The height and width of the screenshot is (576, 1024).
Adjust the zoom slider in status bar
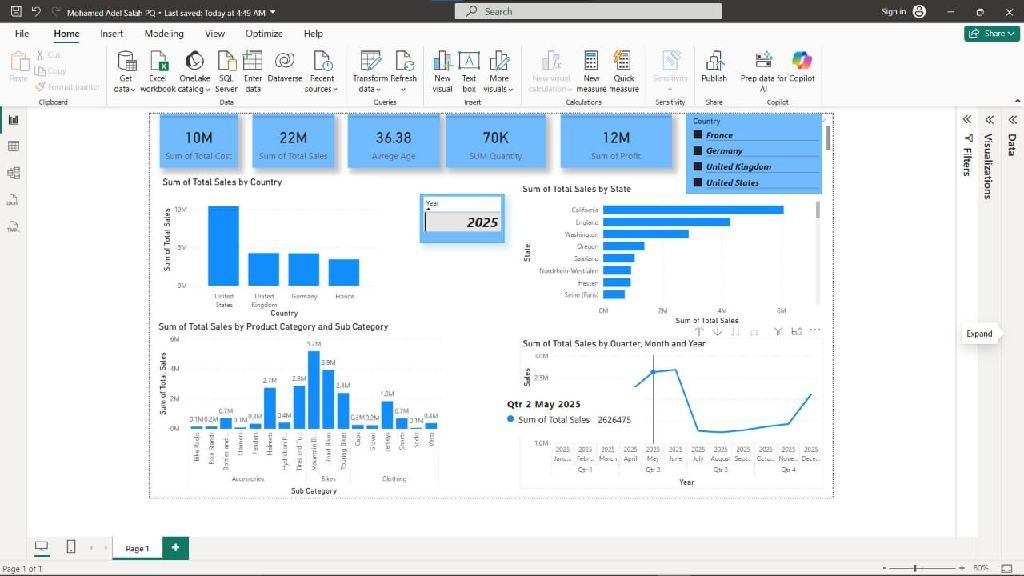pyautogui.click(x=916, y=568)
